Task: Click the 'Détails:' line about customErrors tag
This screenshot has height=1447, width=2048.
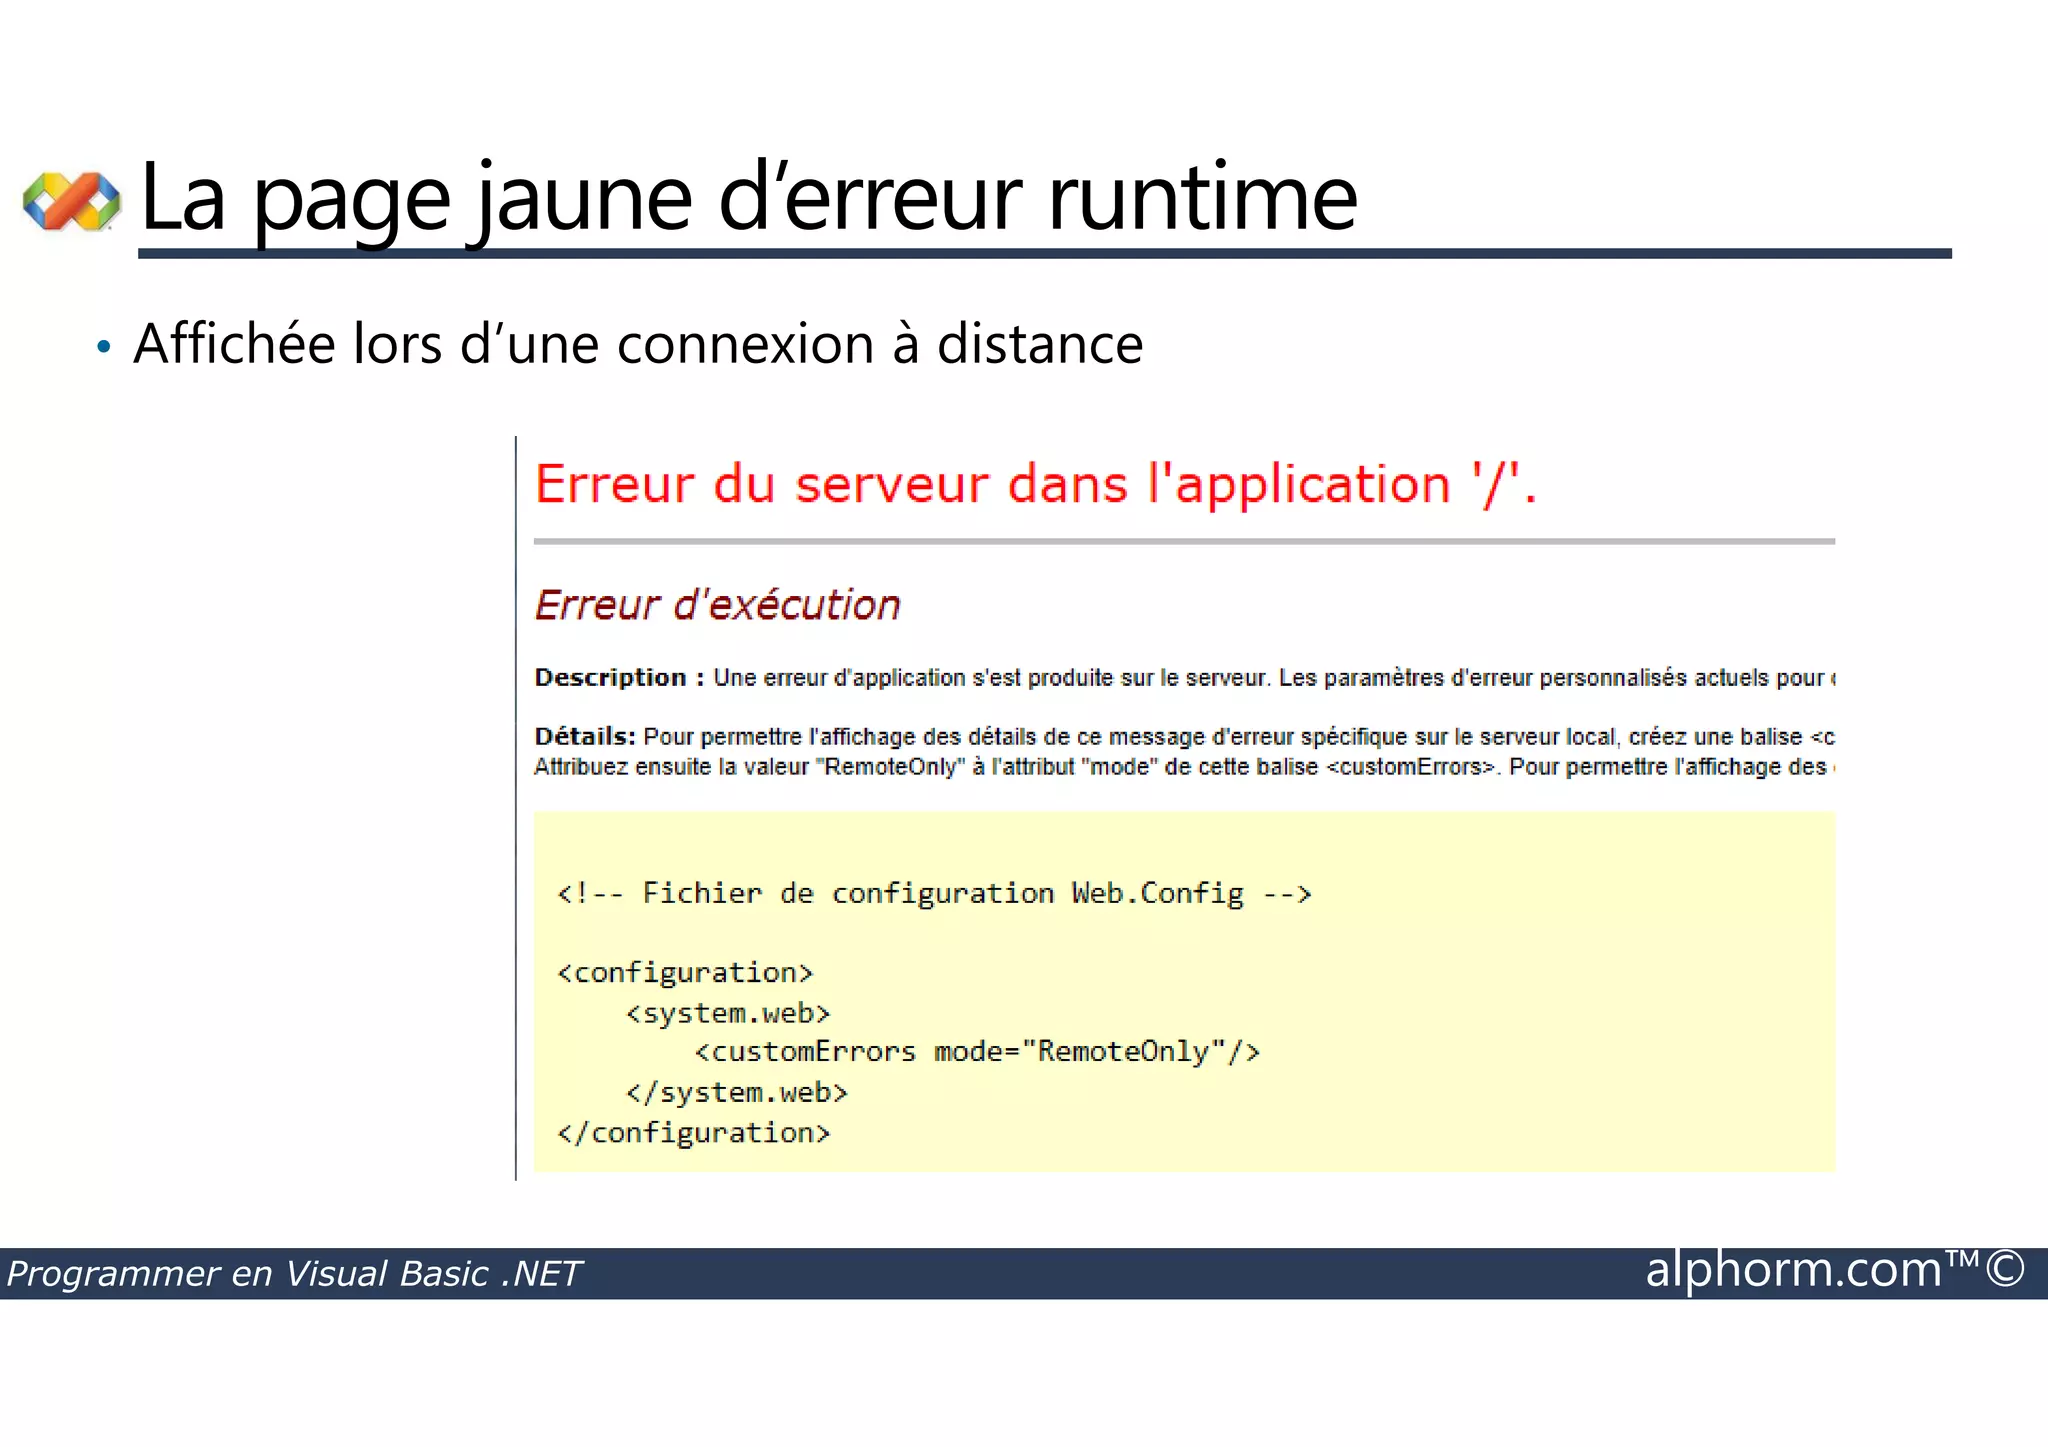Action: pos(1185,737)
